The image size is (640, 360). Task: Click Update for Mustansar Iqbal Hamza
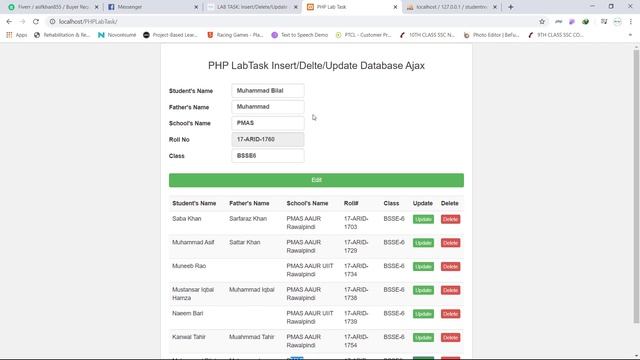point(423,291)
